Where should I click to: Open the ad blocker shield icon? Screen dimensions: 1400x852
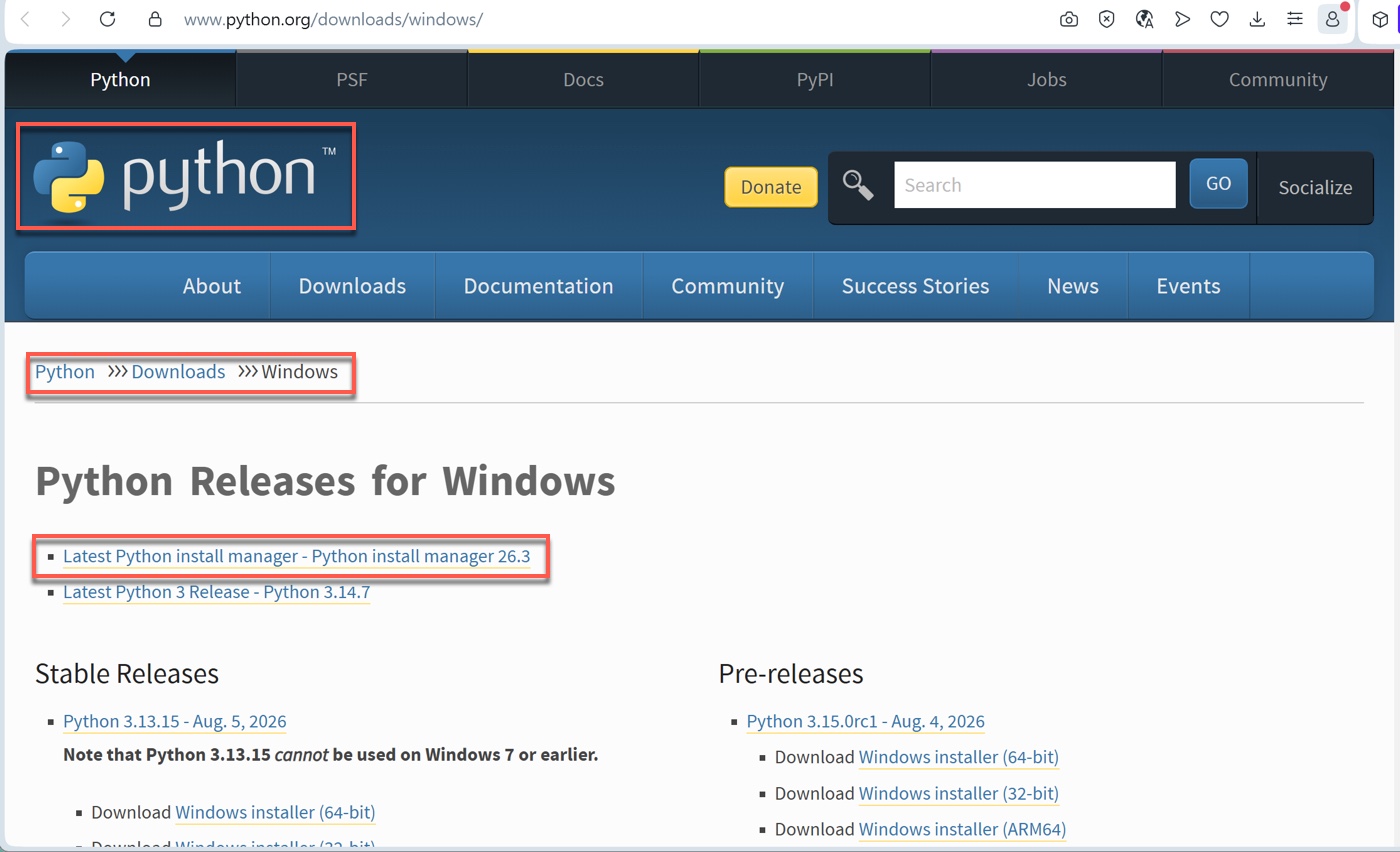point(1106,19)
